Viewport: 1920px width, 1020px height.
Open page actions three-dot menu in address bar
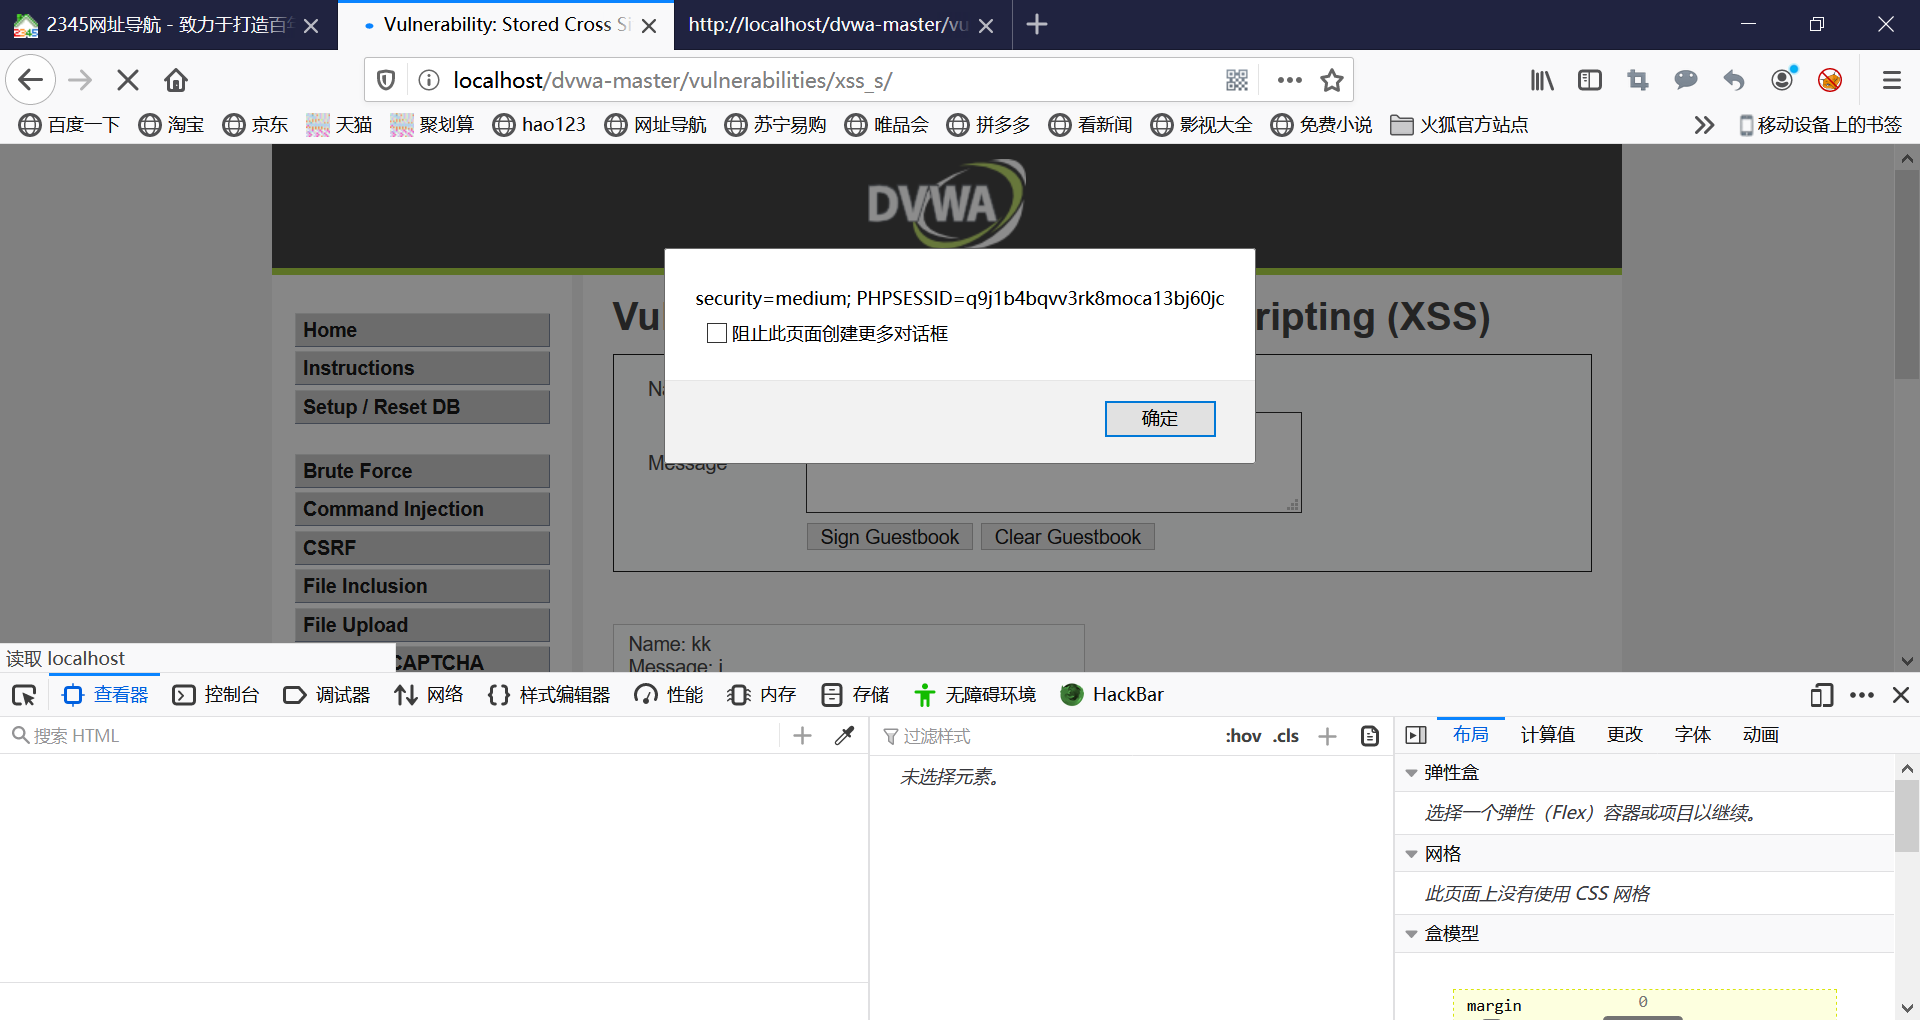(1290, 80)
